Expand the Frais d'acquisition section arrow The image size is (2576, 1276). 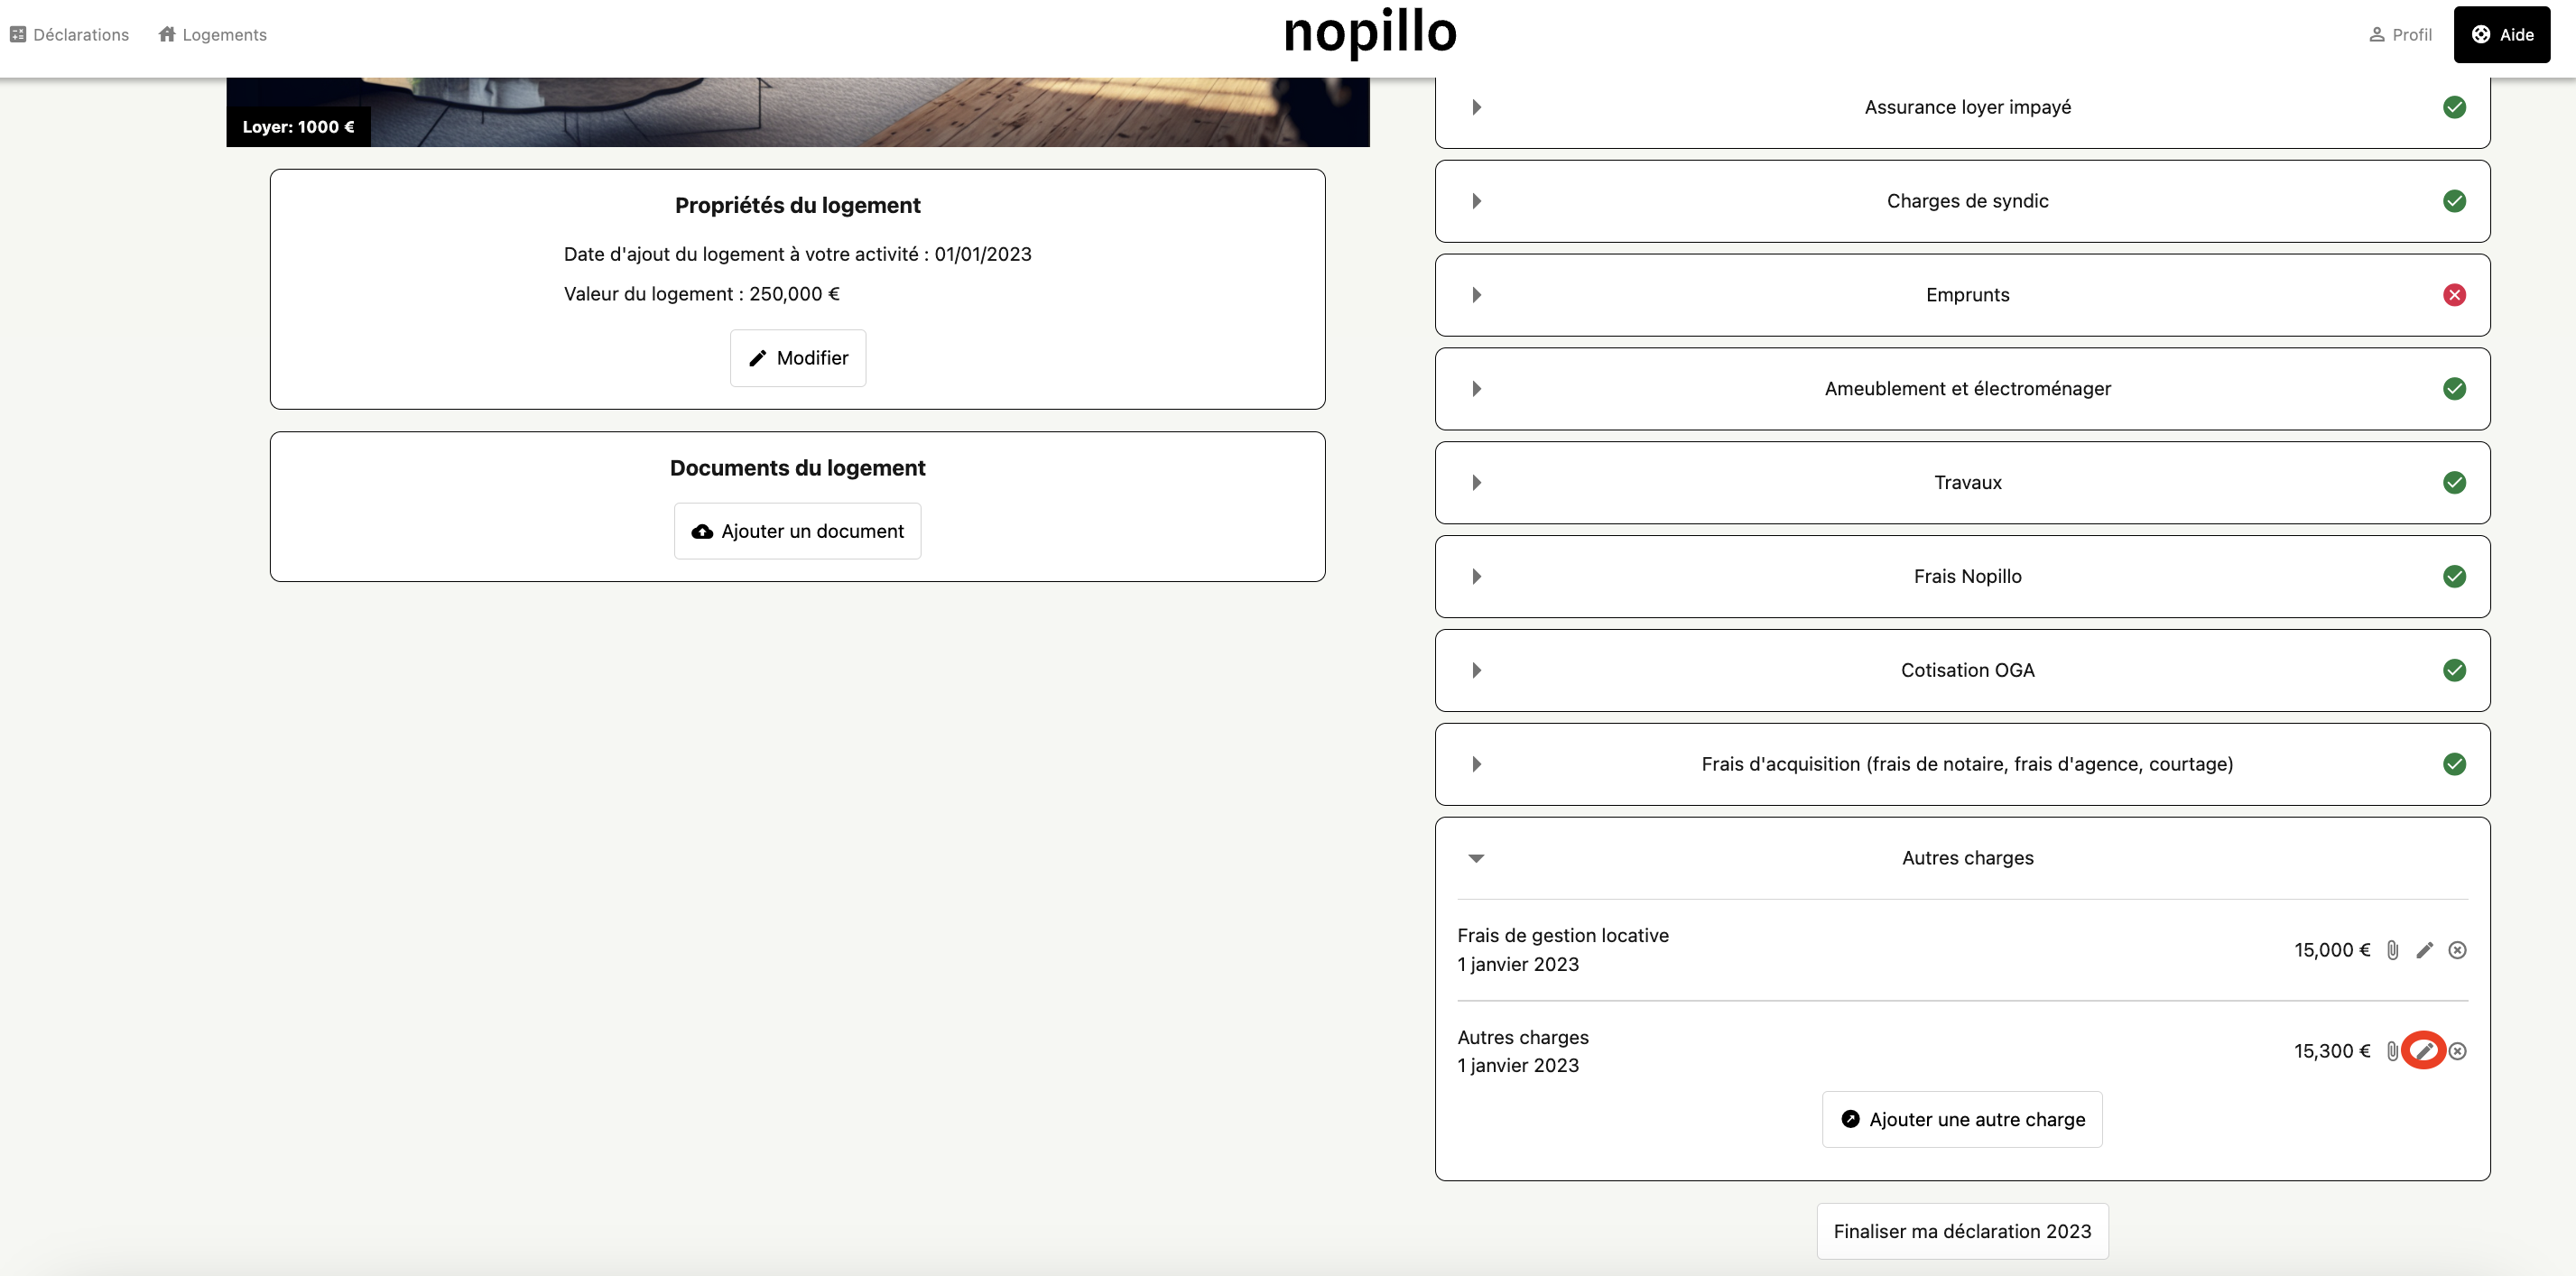1476,764
